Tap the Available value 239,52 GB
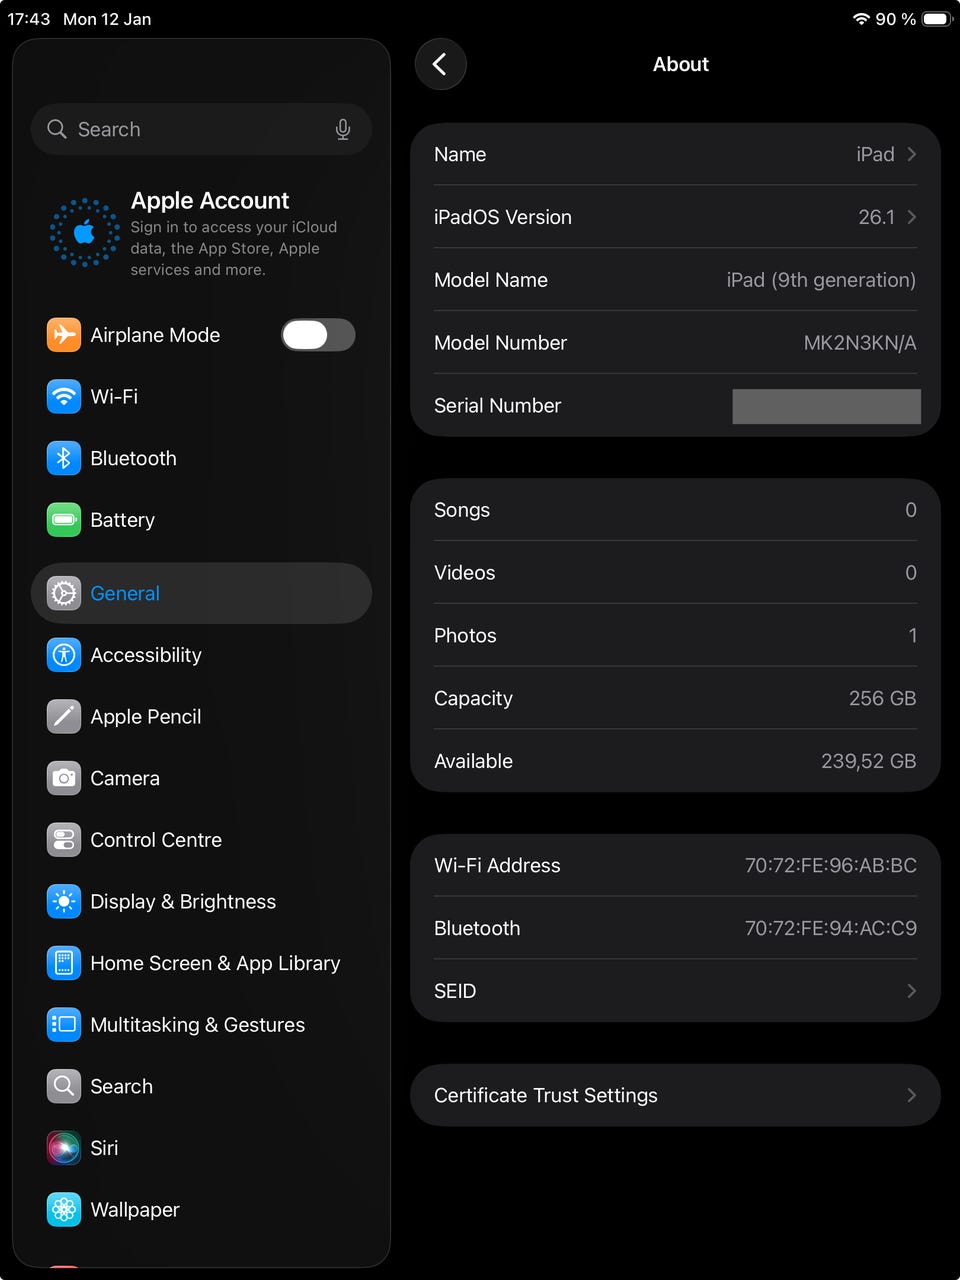 (868, 762)
